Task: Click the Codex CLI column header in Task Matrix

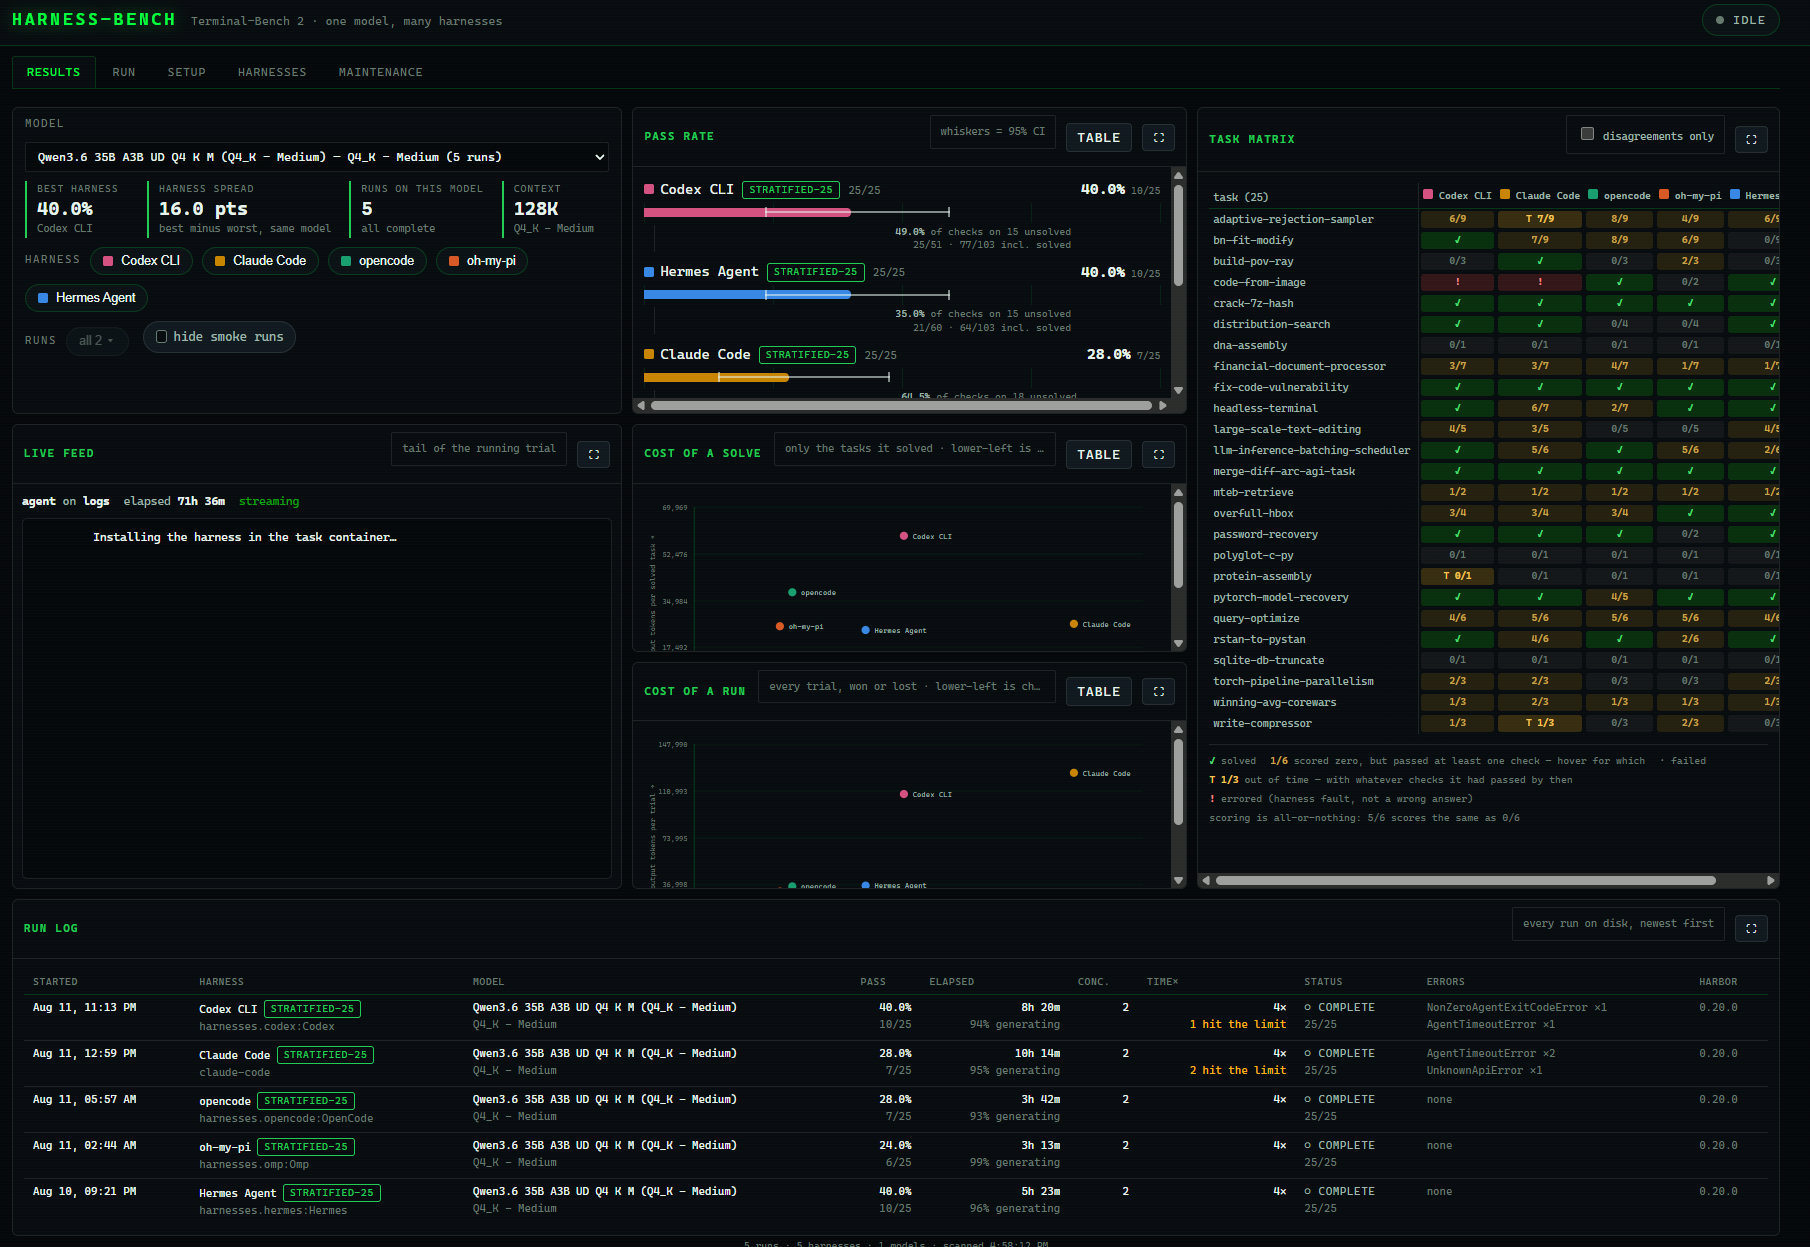Action: (1457, 196)
